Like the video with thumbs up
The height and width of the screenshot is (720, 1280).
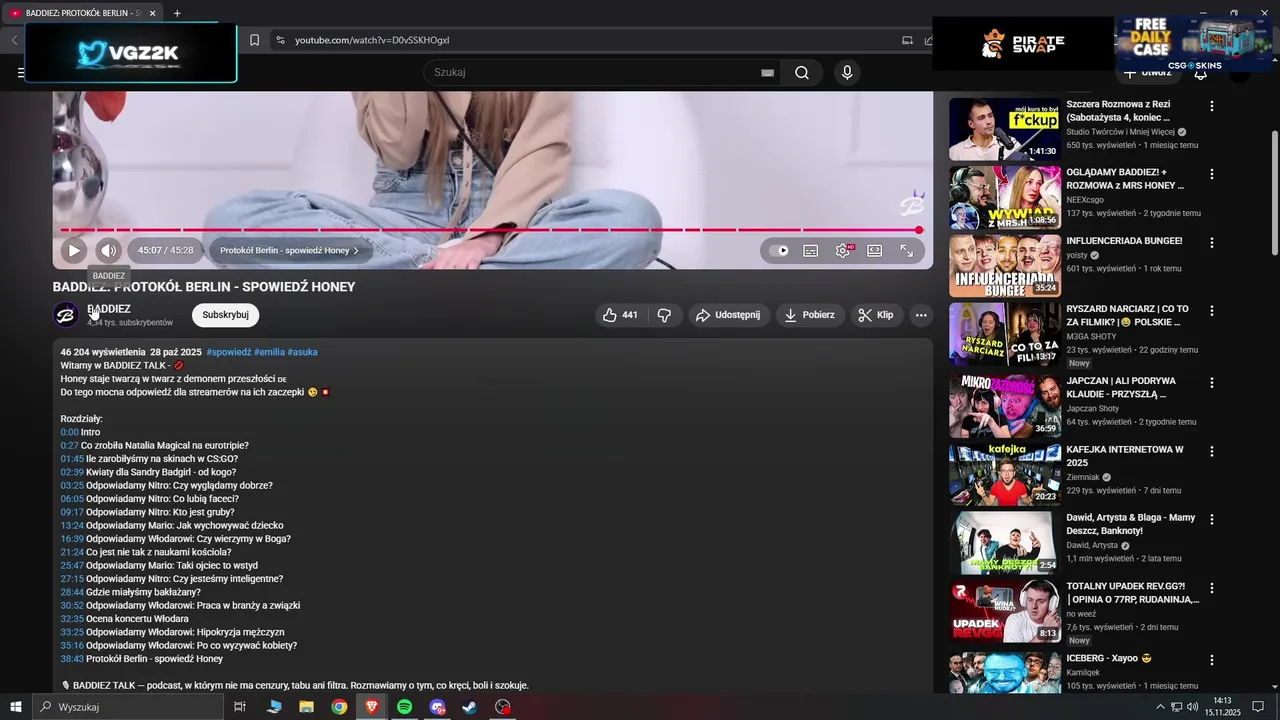620,315
